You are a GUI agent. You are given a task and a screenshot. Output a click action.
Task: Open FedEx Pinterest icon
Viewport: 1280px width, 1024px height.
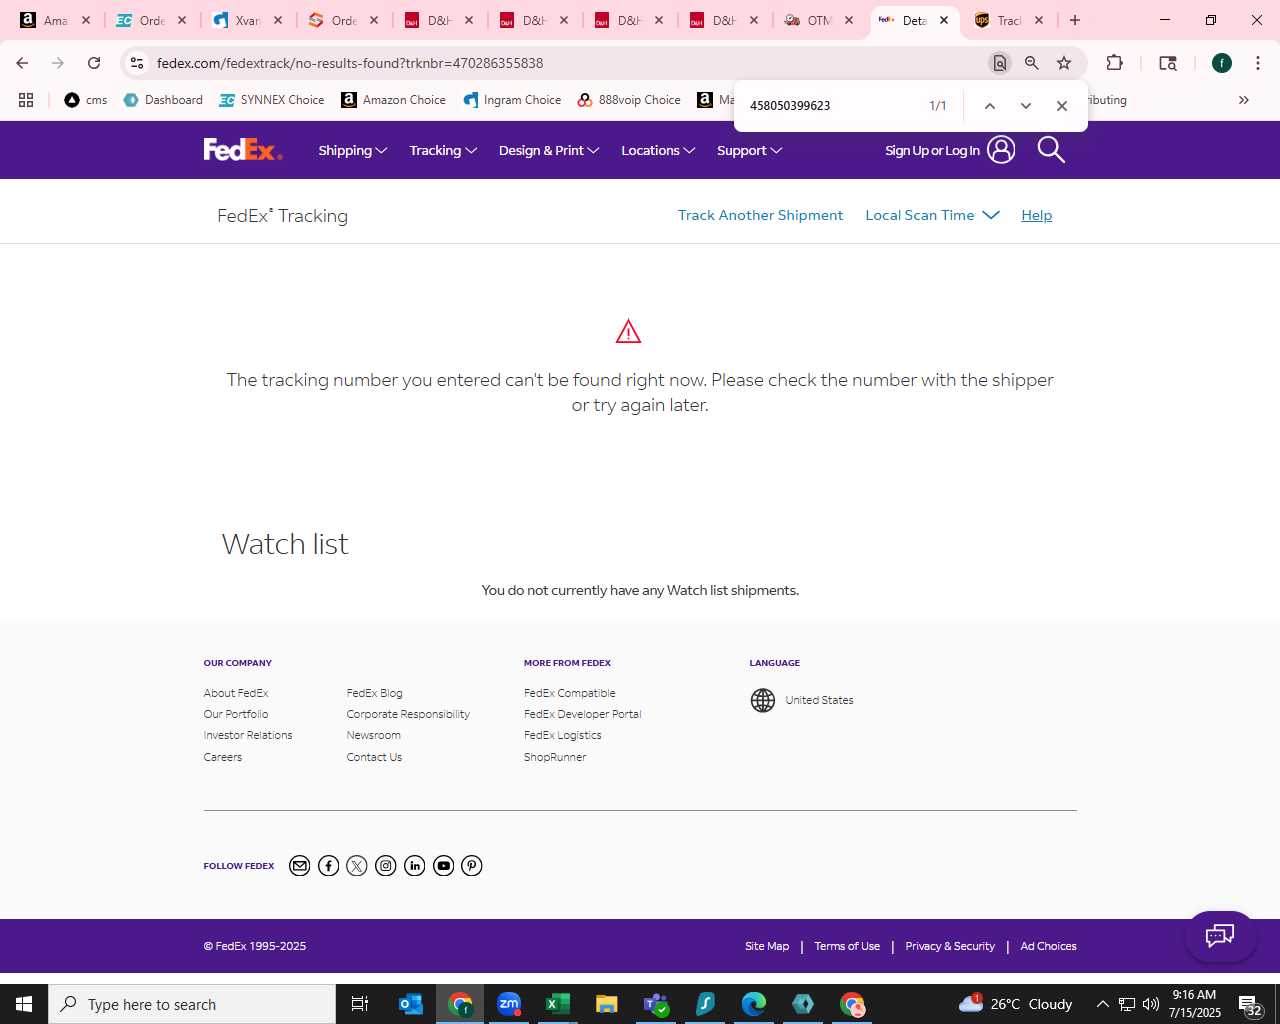click(472, 866)
